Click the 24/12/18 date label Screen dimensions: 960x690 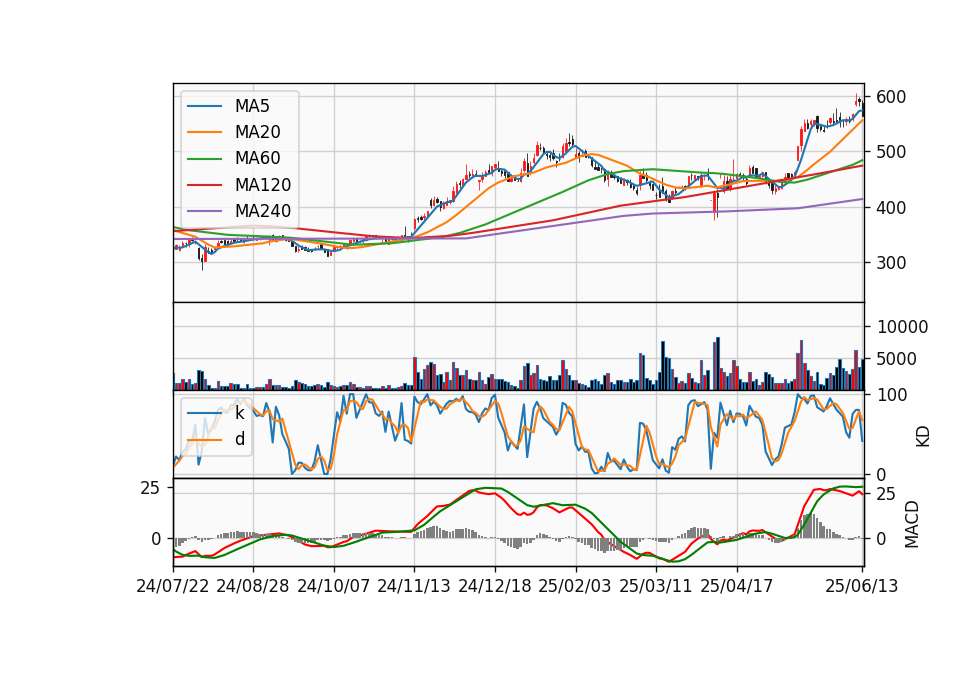[x=495, y=586]
